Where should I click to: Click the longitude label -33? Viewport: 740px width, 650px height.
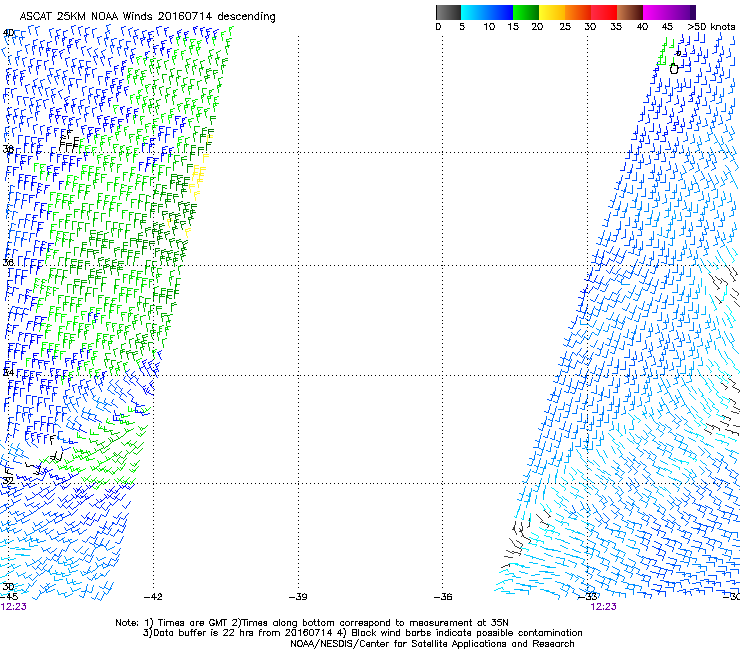pos(588,597)
